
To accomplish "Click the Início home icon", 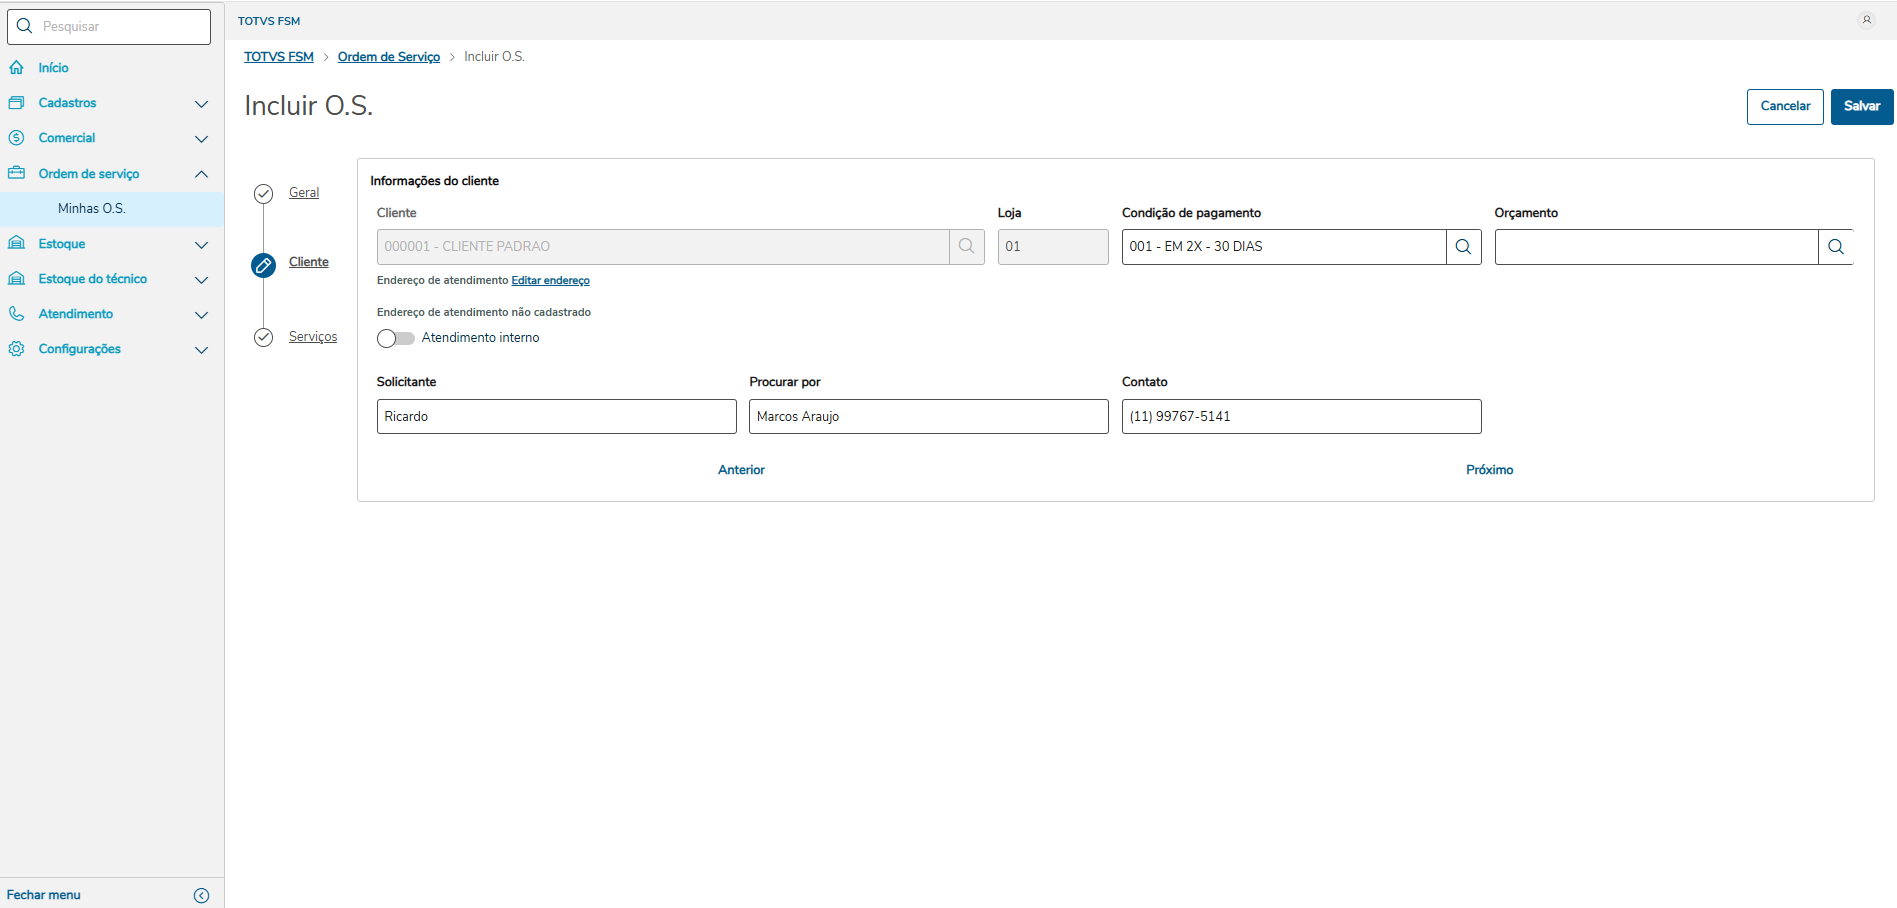I will 17,68.
